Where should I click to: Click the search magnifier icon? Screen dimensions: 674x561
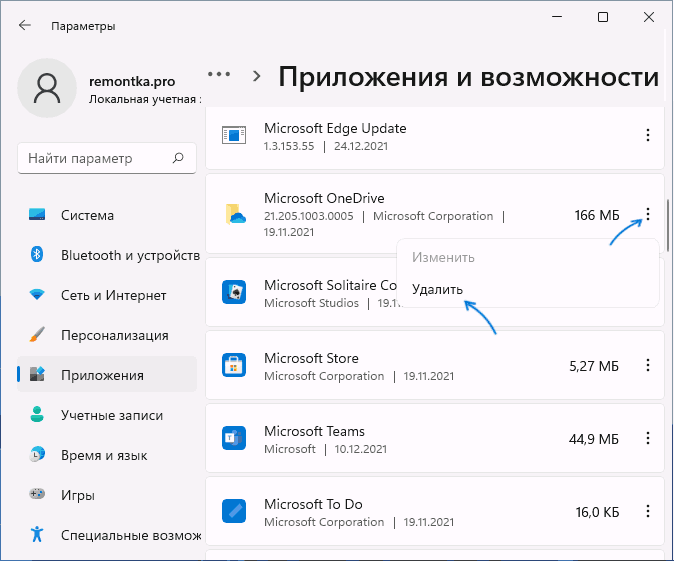tap(178, 158)
